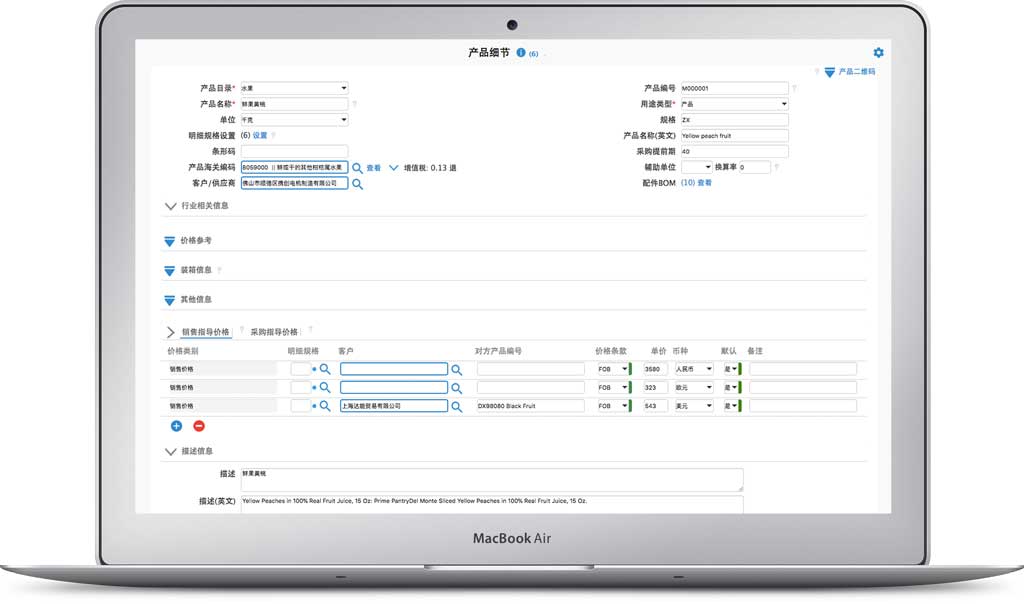Click 查看 link next to 配件BOM
1024x604 pixels.
(704, 183)
